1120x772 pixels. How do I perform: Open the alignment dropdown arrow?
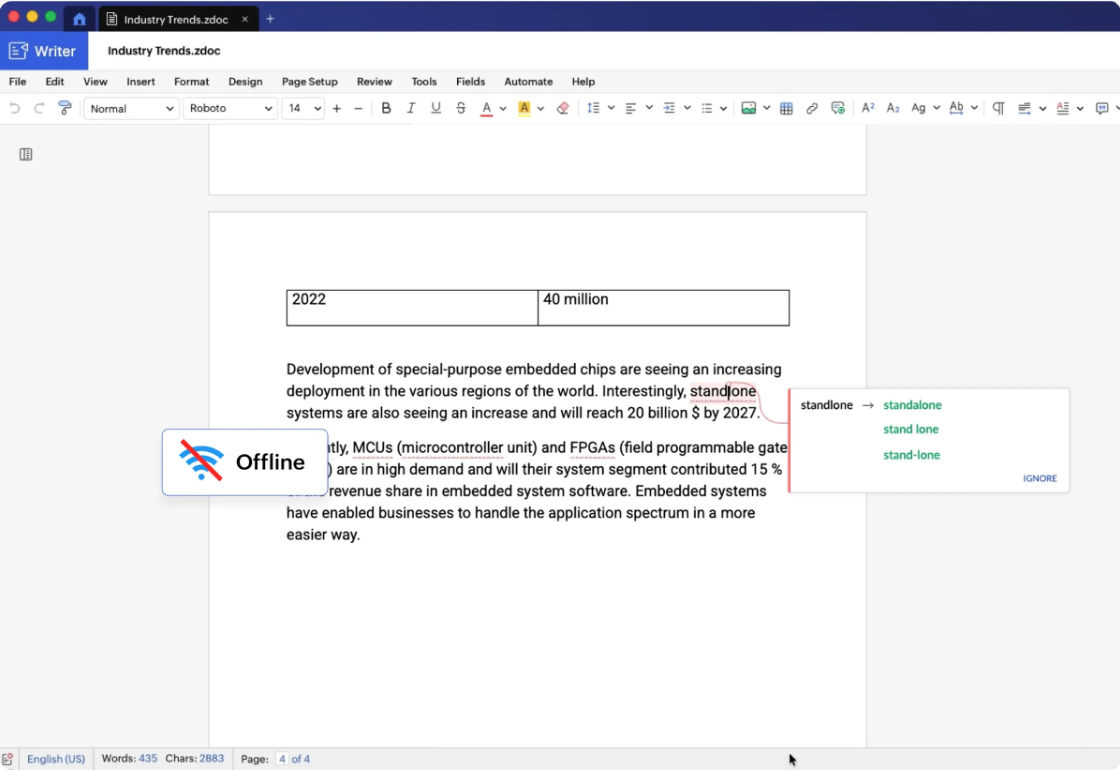[649, 109]
